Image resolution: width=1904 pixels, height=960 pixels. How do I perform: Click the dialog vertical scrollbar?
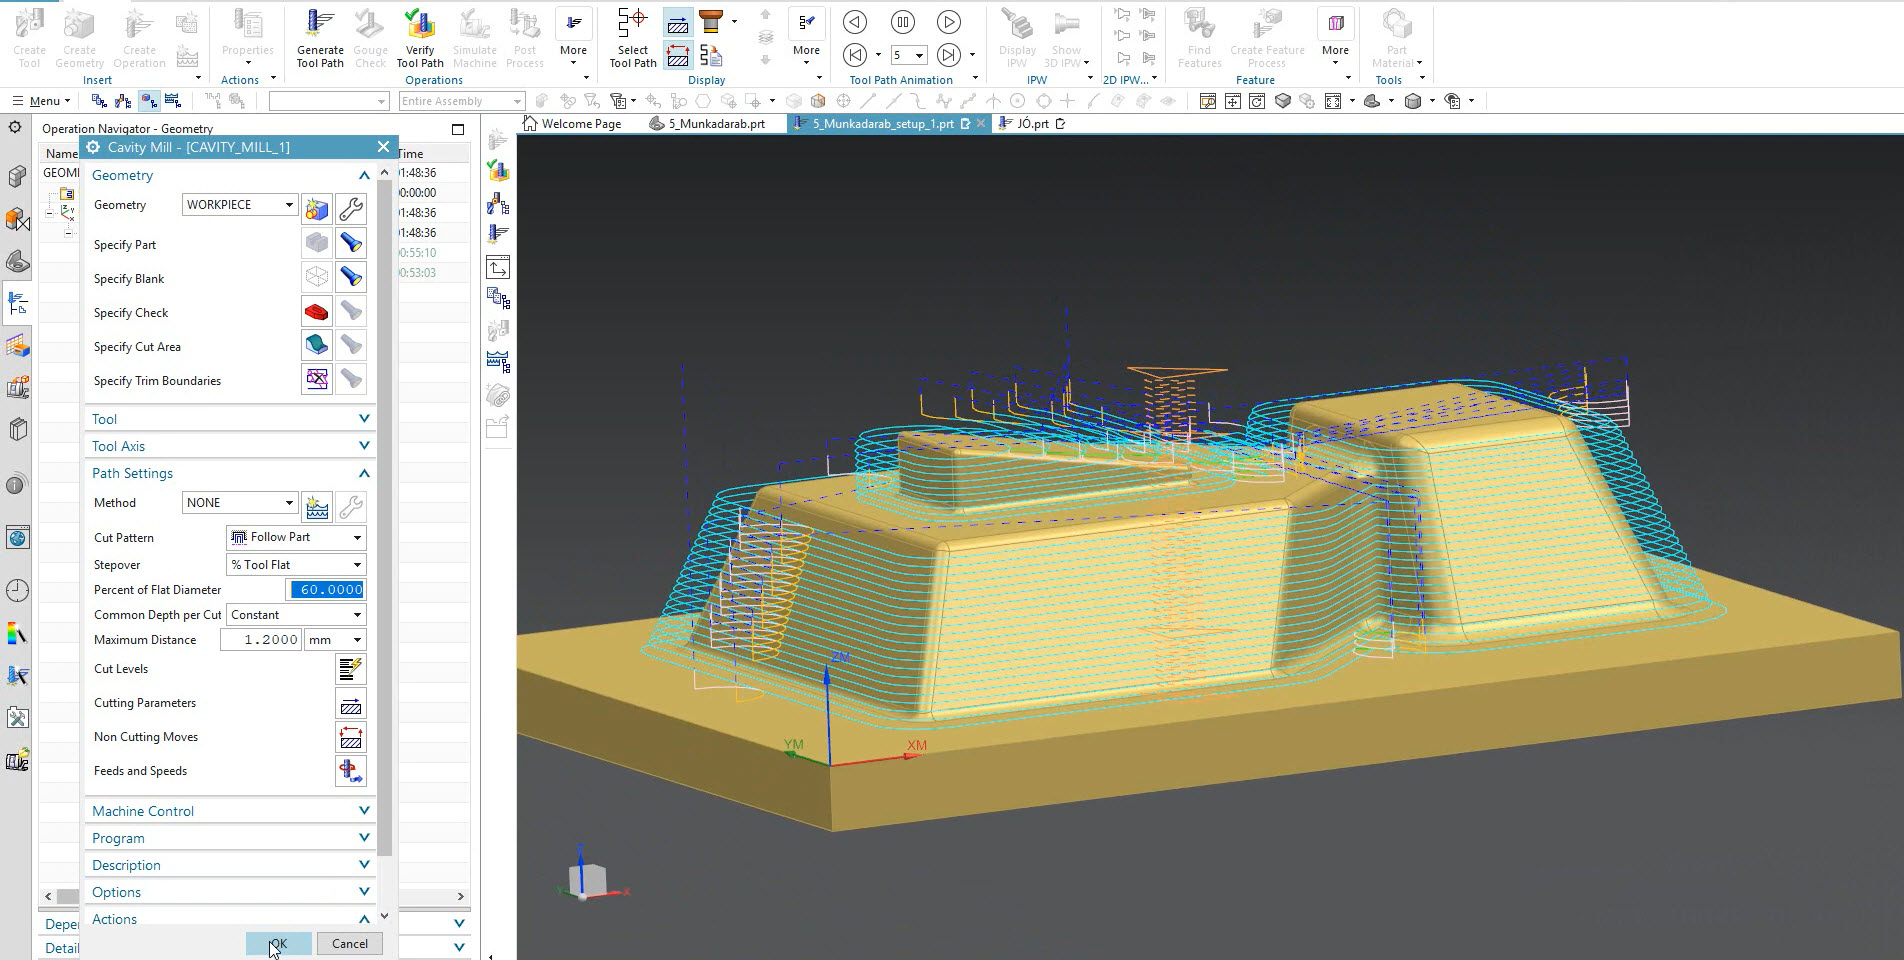[x=384, y=520]
